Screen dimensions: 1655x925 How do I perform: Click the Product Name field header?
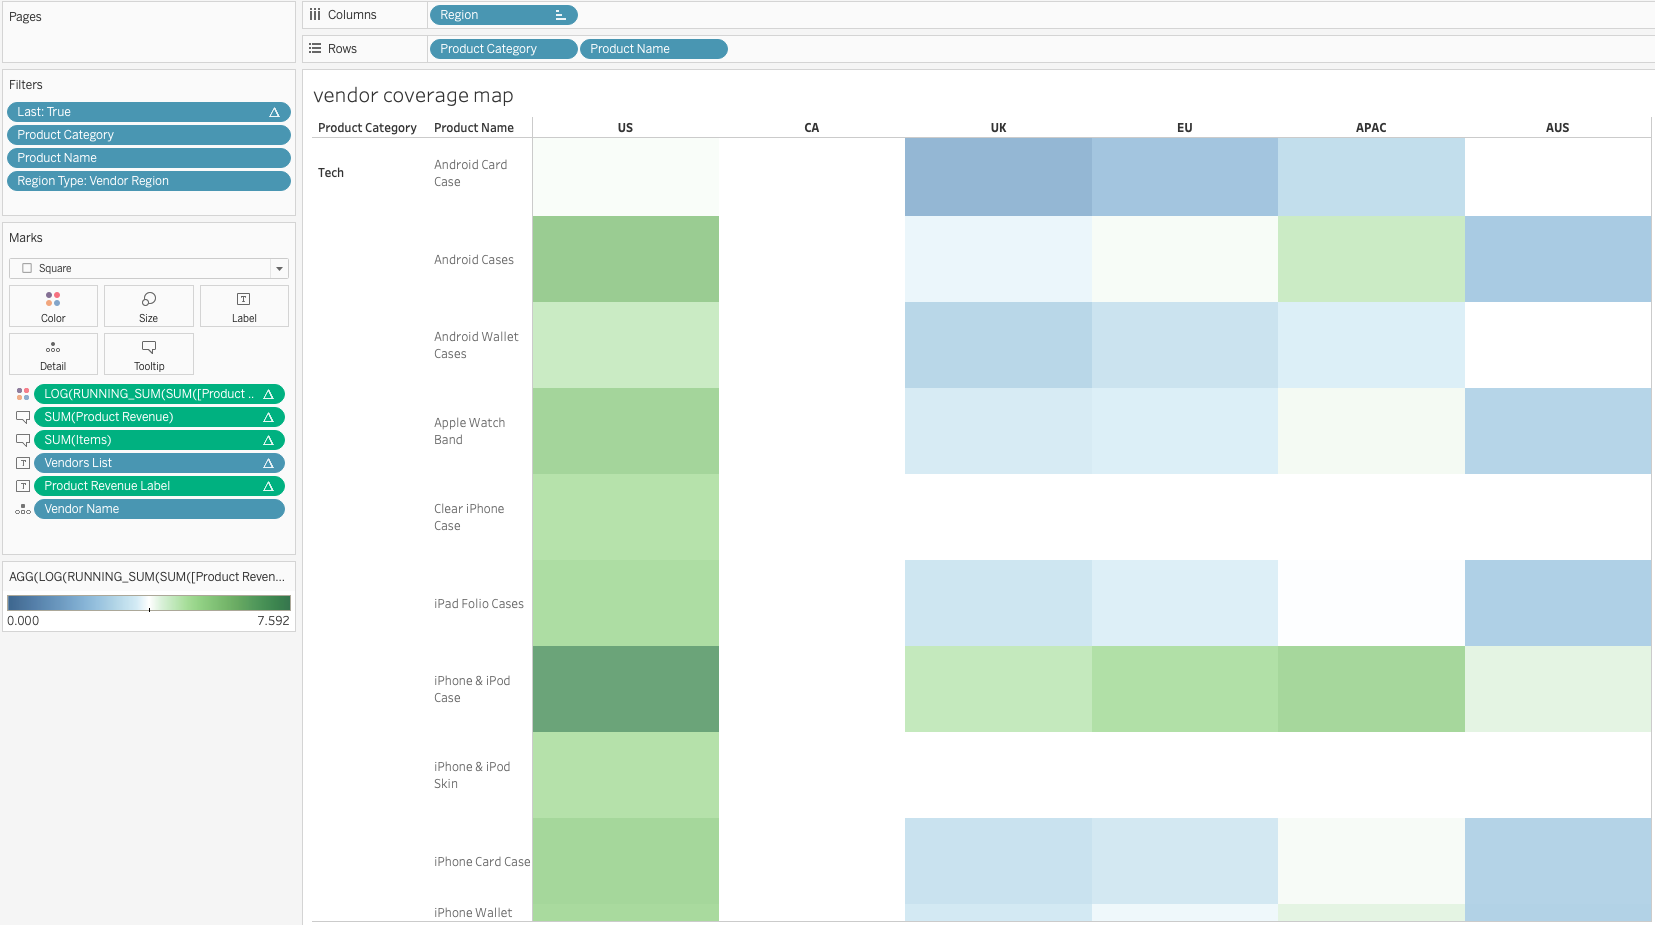coord(474,128)
